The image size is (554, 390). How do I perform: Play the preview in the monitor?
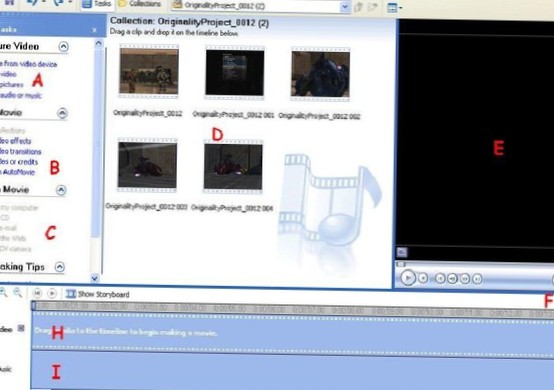[408, 278]
